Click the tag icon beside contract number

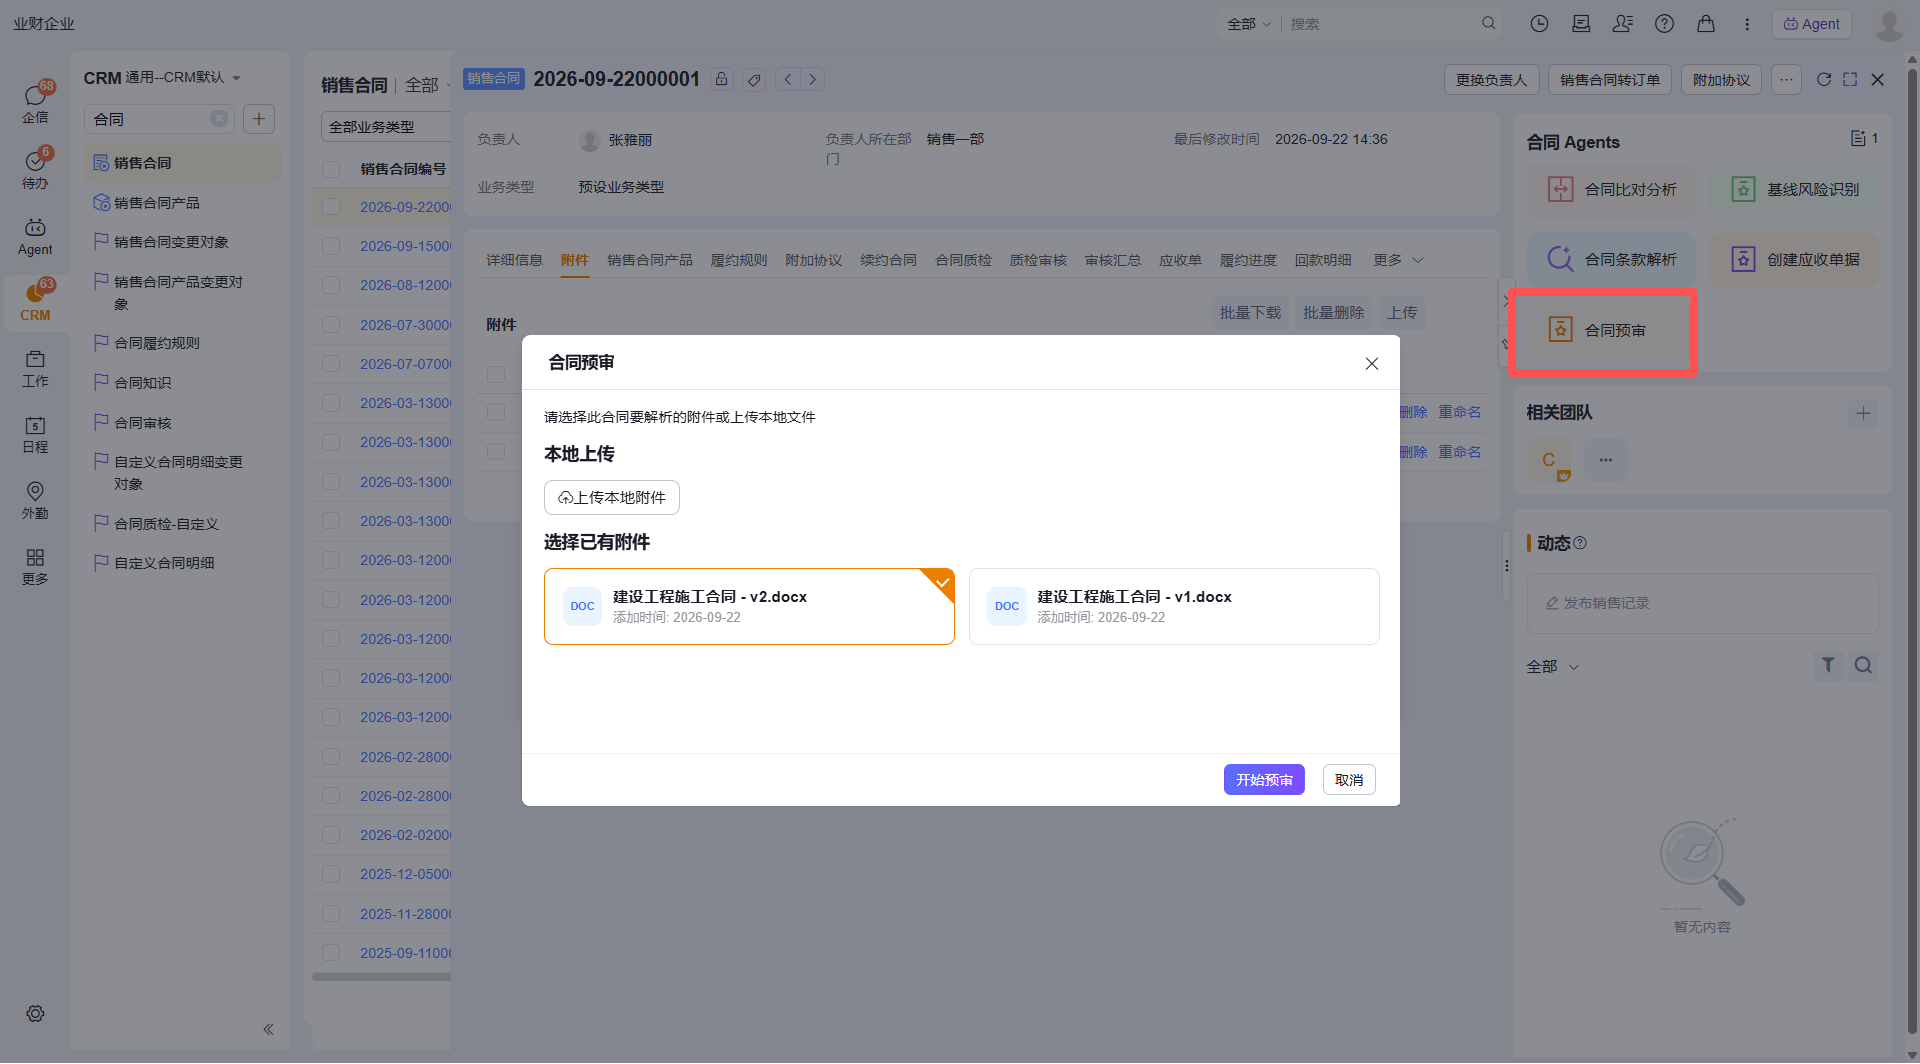(x=754, y=79)
